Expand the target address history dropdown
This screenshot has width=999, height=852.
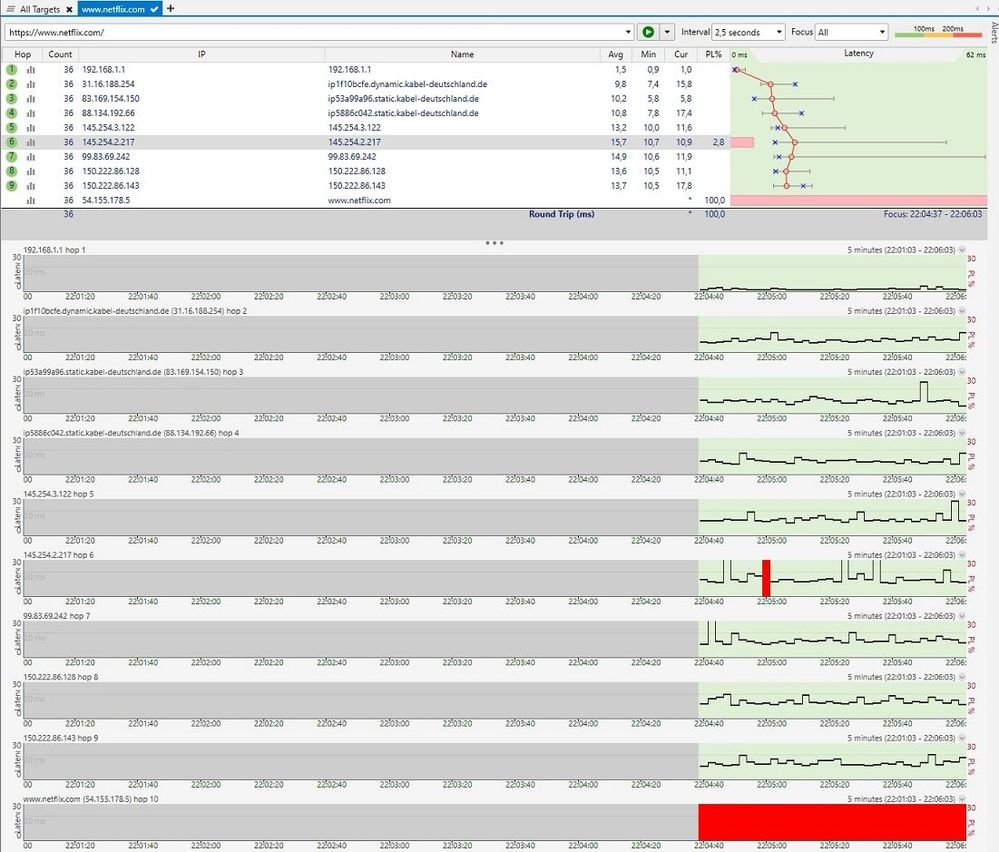628,32
